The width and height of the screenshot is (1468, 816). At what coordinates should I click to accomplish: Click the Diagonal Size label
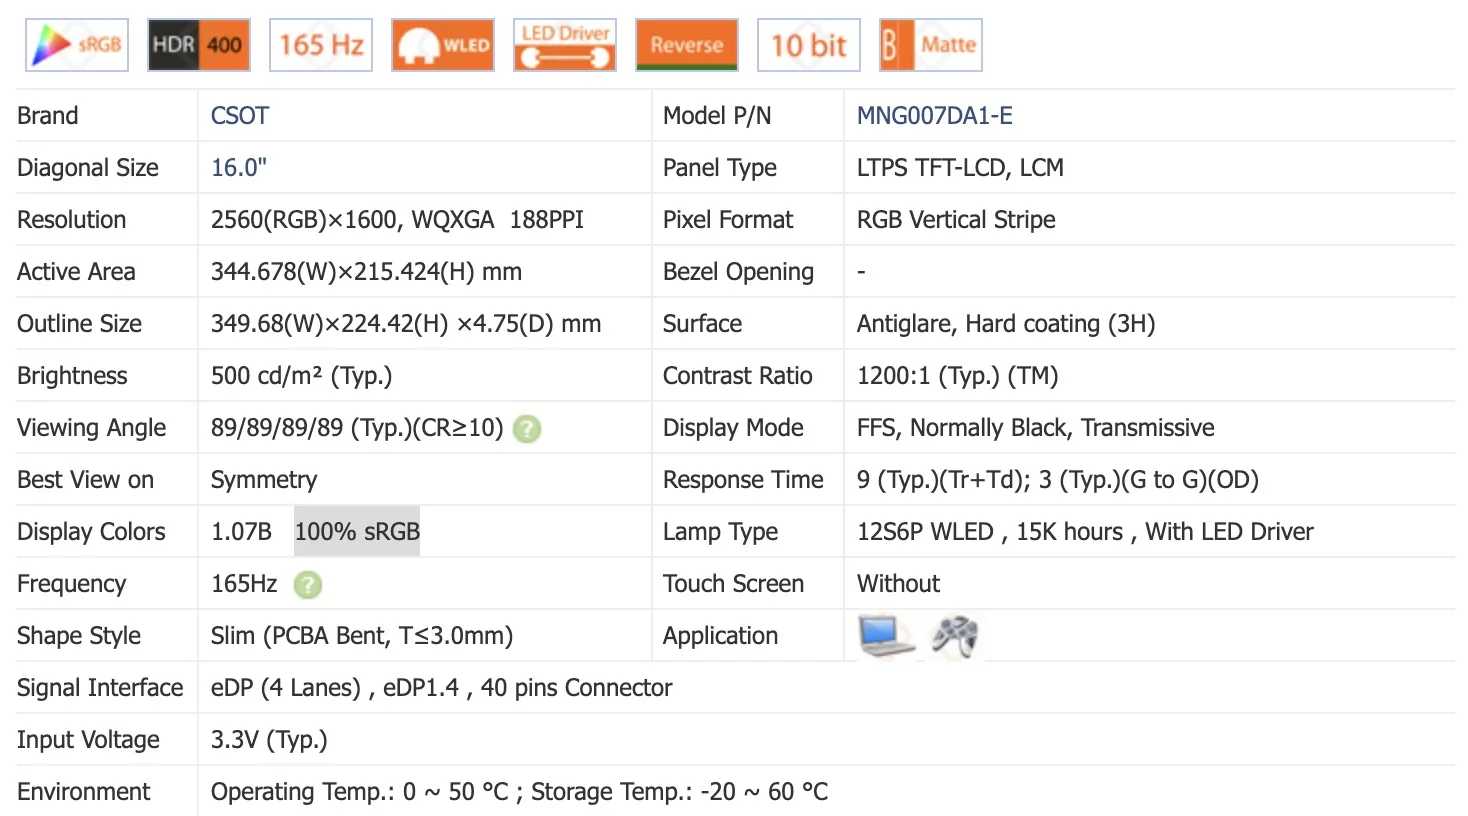click(x=88, y=168)
